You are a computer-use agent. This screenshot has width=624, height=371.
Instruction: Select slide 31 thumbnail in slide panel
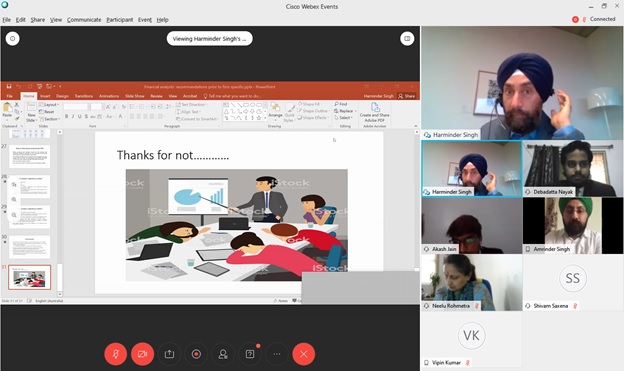click(x=30, y=277)
